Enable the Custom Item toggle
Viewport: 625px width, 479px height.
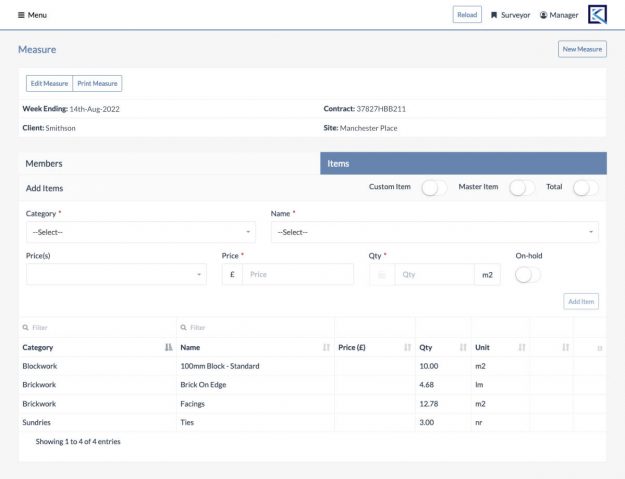(x=434, y=188)
